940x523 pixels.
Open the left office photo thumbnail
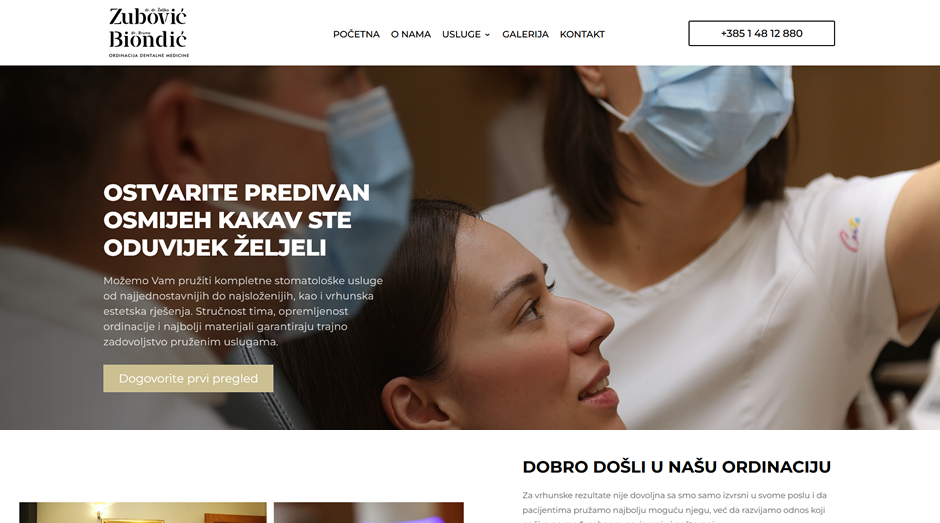tap(143, 513)
